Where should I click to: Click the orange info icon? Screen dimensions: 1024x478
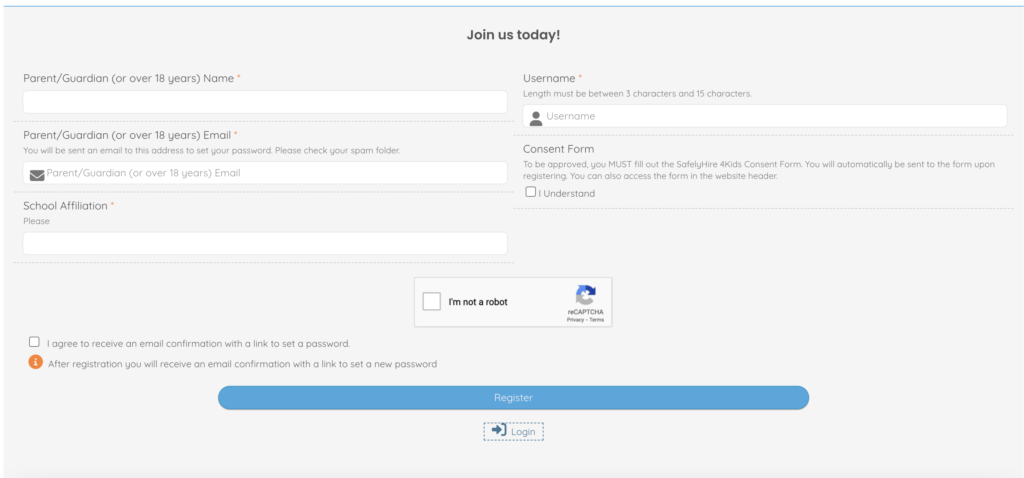[36, 362]
